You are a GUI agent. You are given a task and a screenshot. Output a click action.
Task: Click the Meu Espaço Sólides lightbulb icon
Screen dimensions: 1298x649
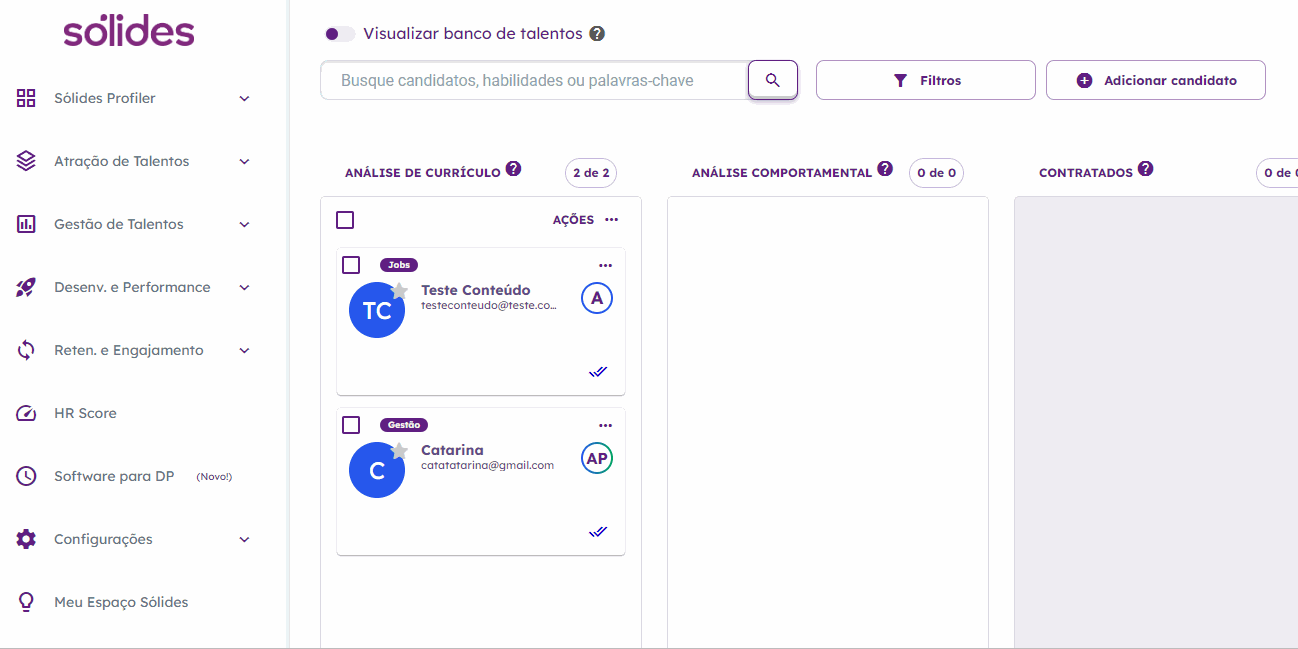click(x=26, y=602)
